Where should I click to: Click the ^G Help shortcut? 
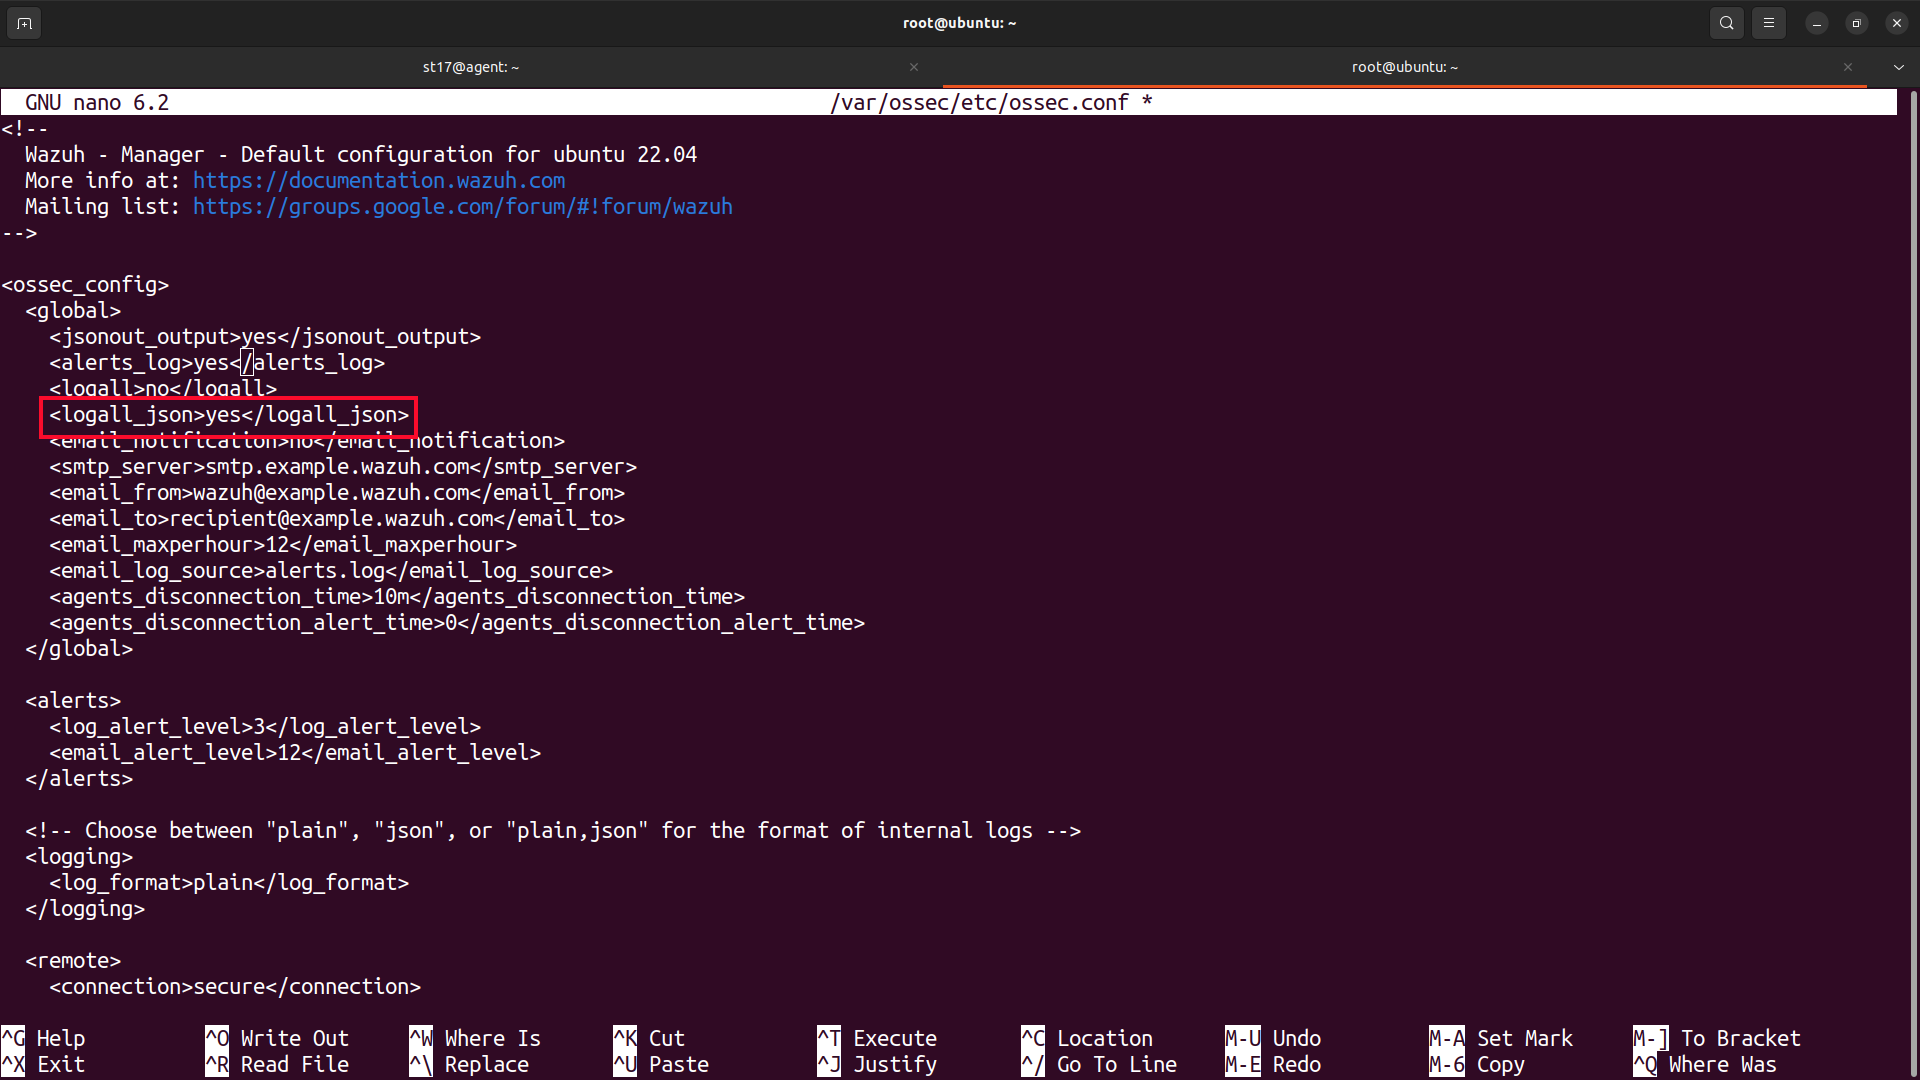point(44,1038)
